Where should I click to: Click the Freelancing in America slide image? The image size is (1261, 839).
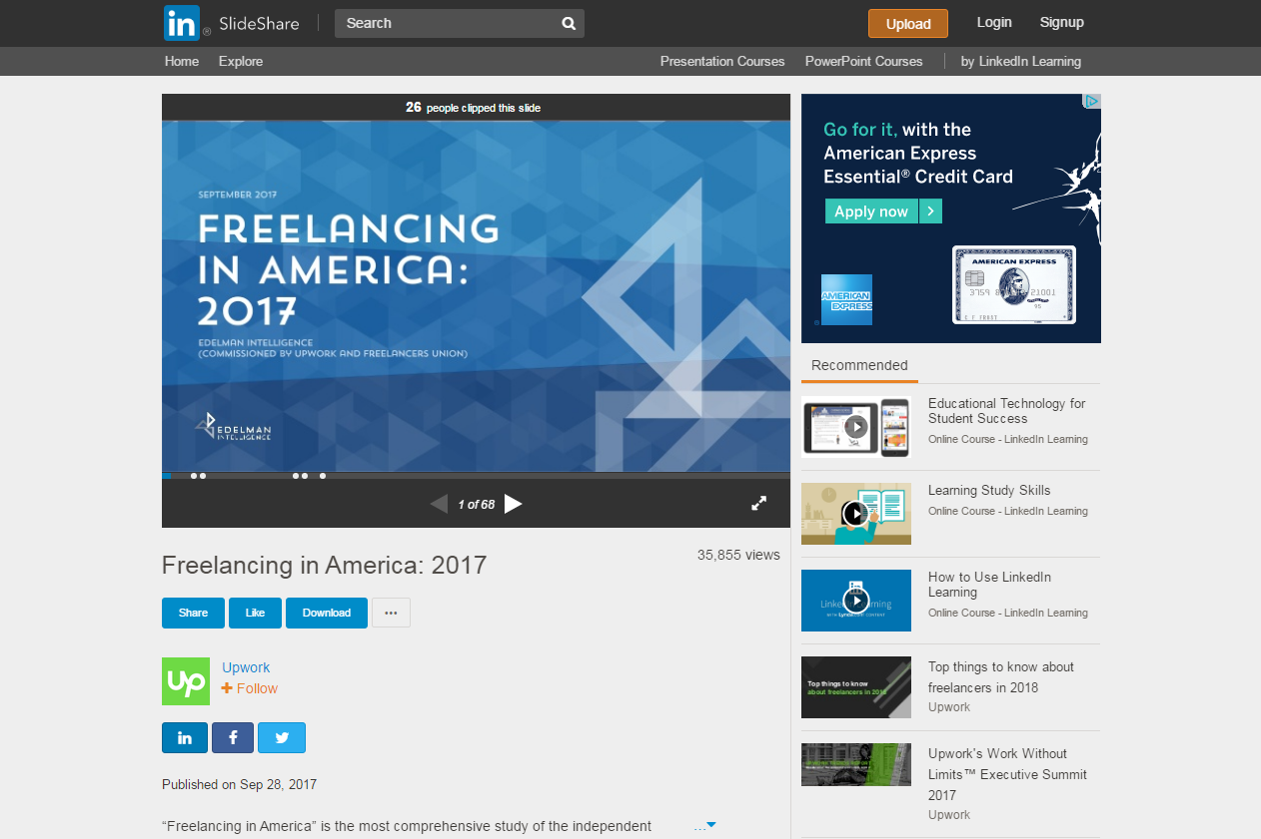point(476,296)
